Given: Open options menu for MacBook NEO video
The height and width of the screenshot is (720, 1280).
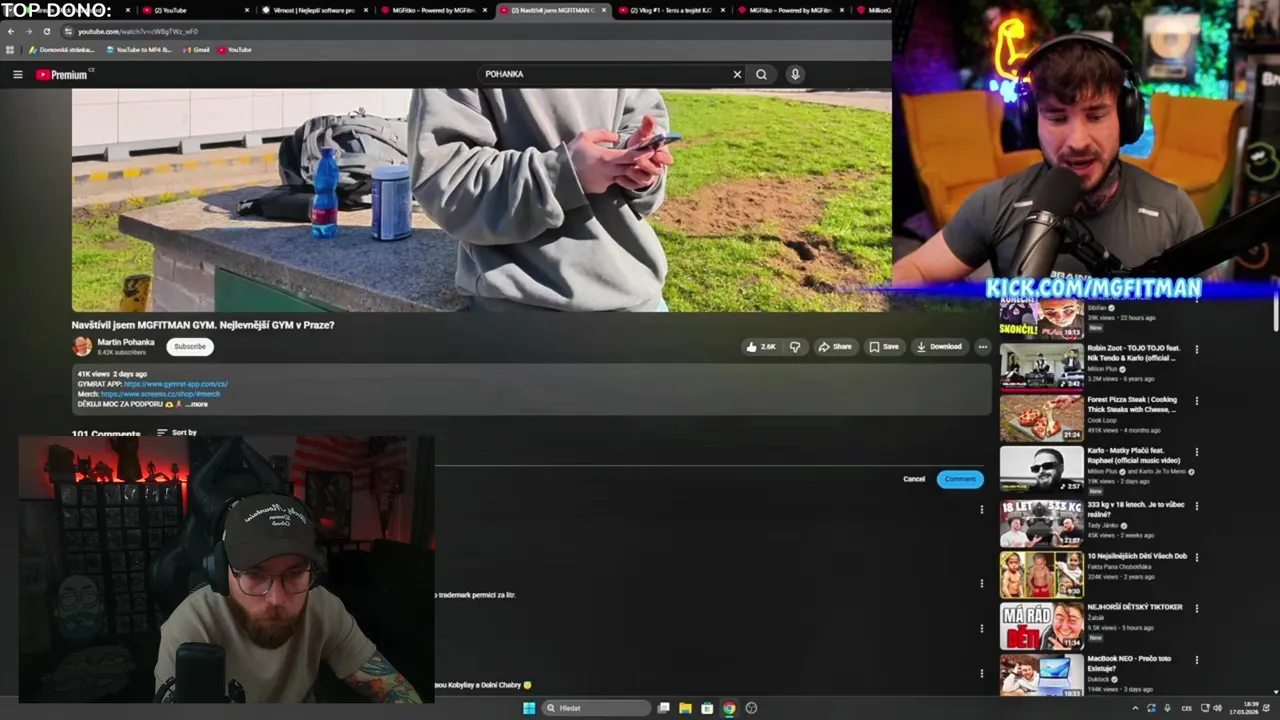Looking at the screenshot, I should point(1196,660).
